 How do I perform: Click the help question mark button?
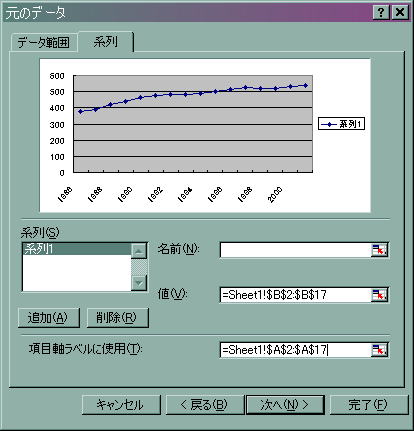coord(381,13)
